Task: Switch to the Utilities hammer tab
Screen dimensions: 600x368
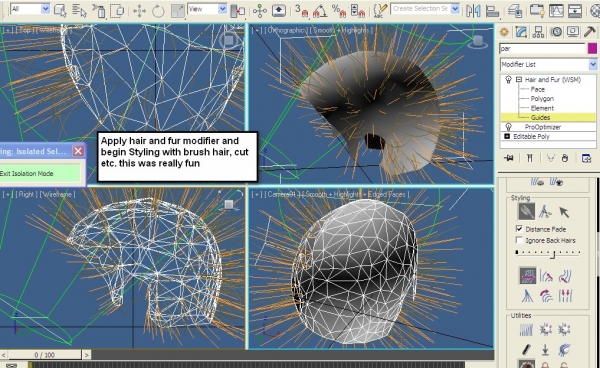Action: (590, 32)
